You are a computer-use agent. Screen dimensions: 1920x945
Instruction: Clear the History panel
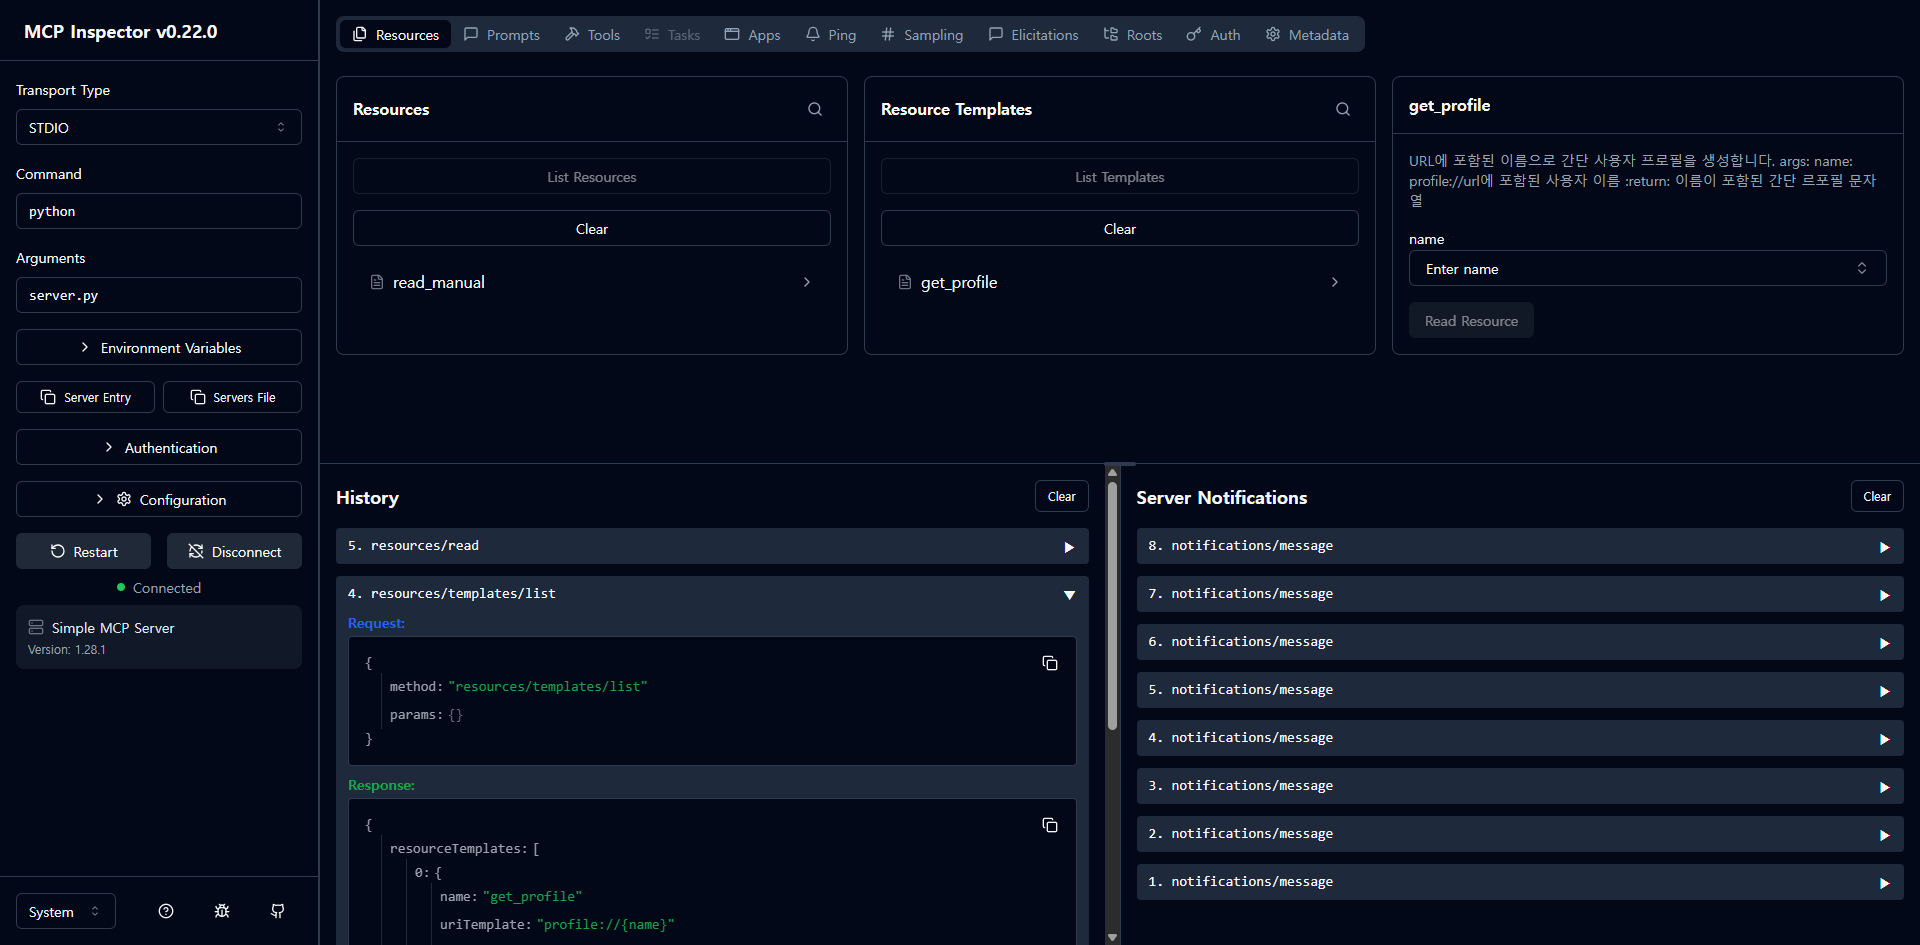pyautogui.click(x=1062, y=496)
